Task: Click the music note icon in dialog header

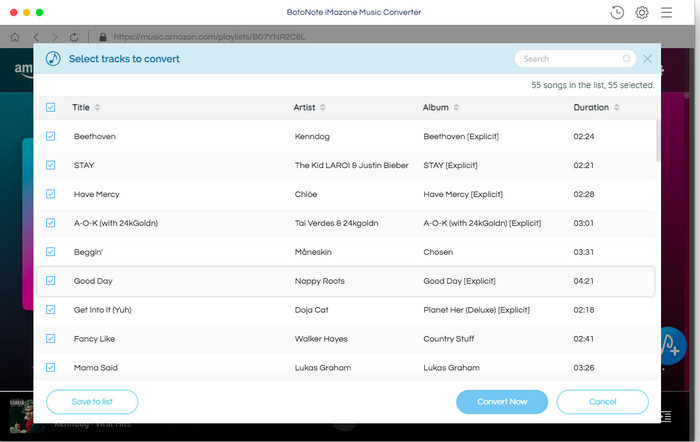Action: 53,58
